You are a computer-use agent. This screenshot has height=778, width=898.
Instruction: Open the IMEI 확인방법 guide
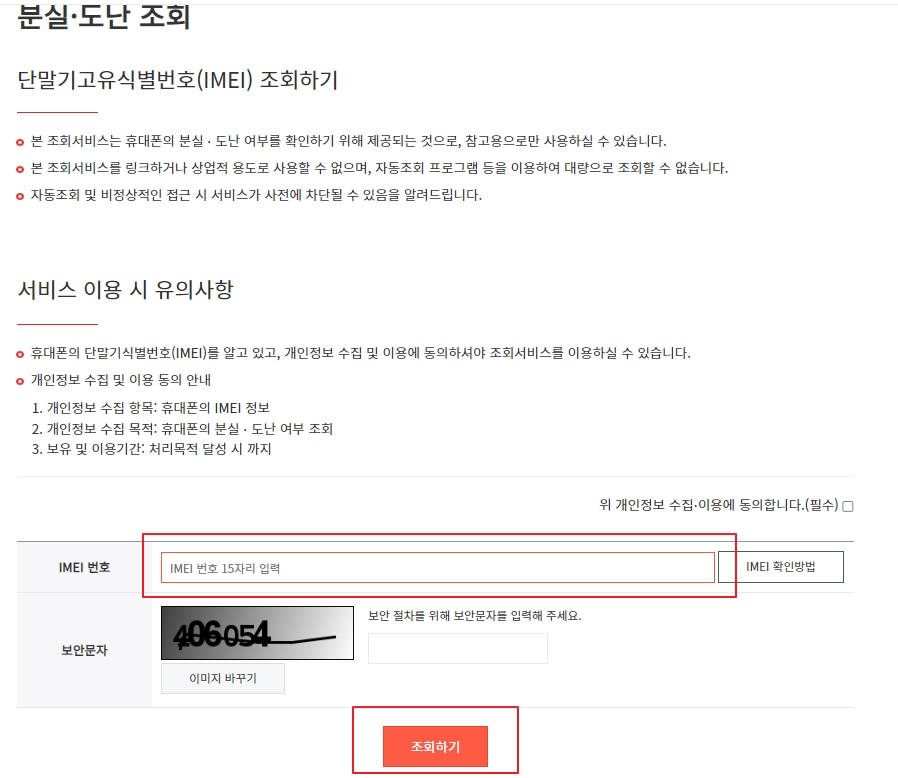coord(781,567)
